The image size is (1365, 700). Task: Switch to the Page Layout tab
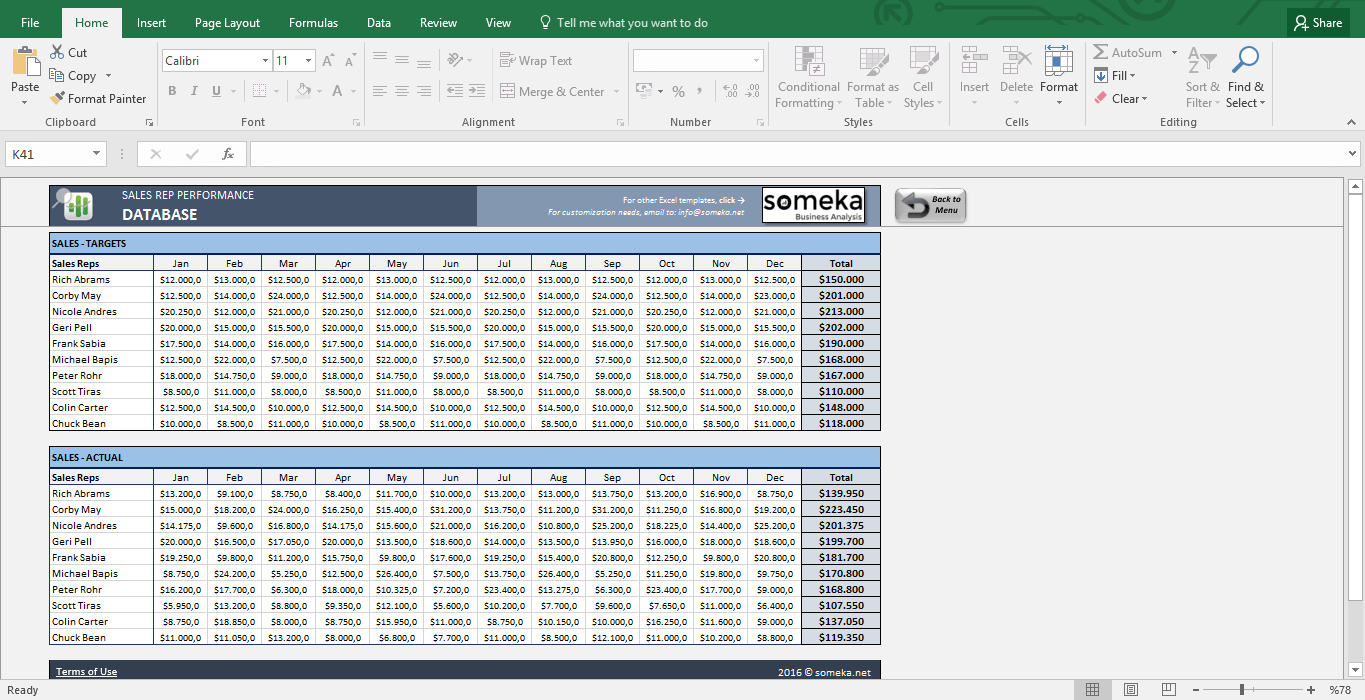[227, 23]
